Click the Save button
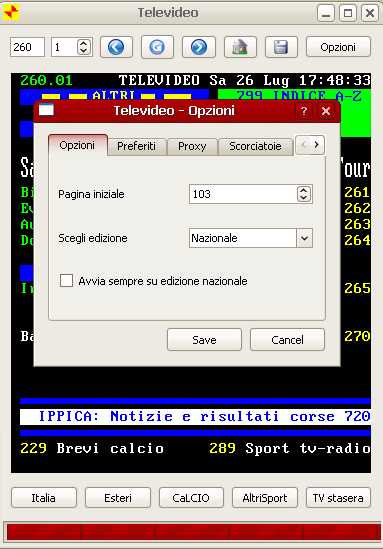The image size is (383, 549). click(x=204, y=340)
